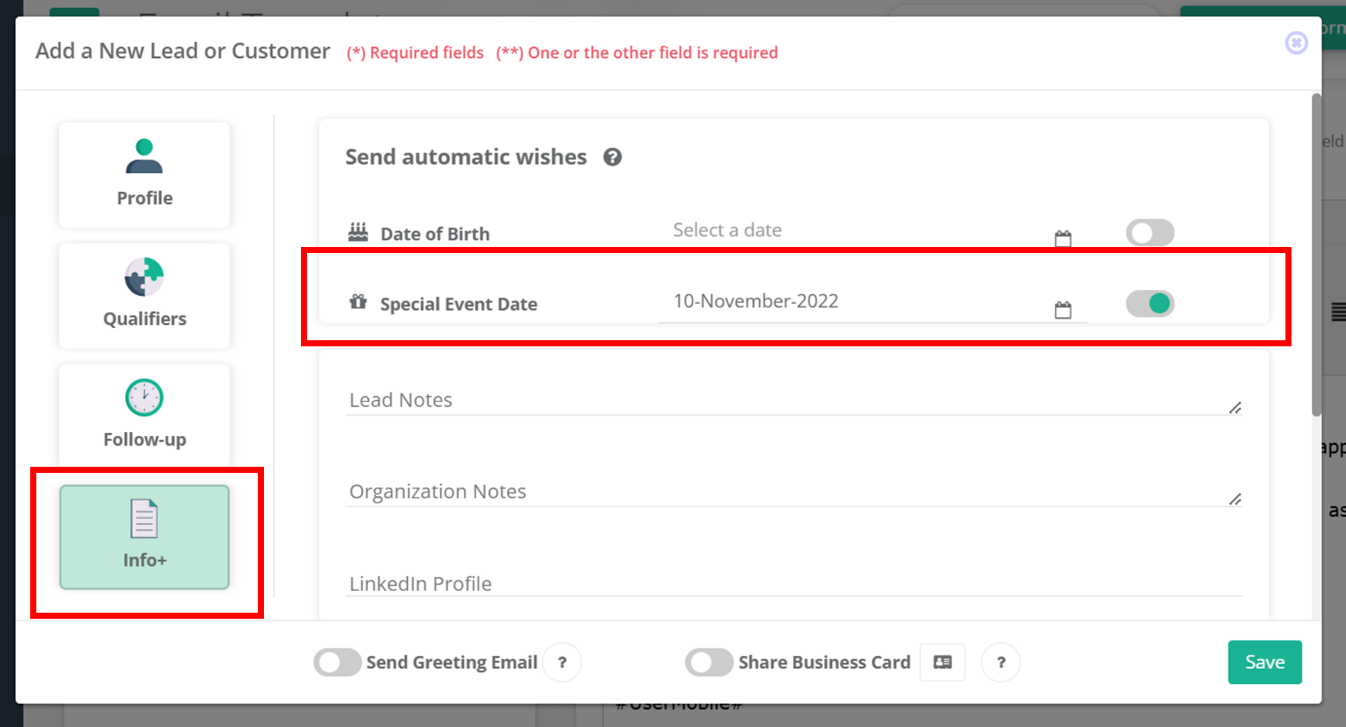Click the help icon beside Send automatic wishes
The width and height of the screenshot is (1346, 727).
(613, 157)
